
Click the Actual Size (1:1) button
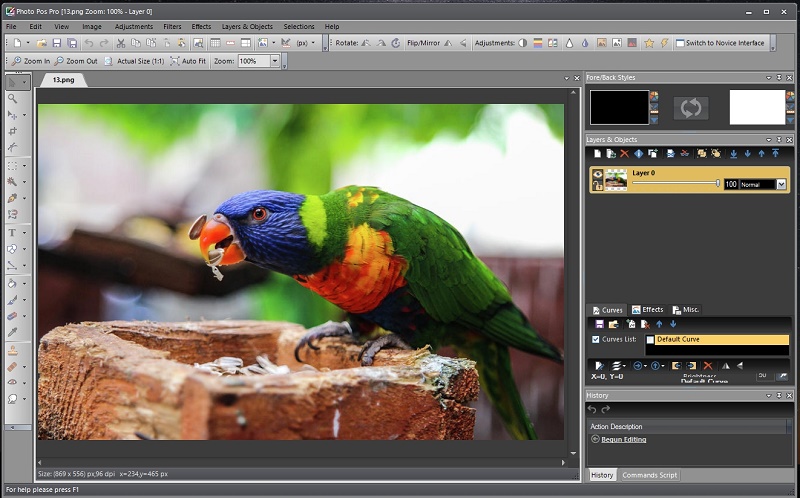(134, 61)
